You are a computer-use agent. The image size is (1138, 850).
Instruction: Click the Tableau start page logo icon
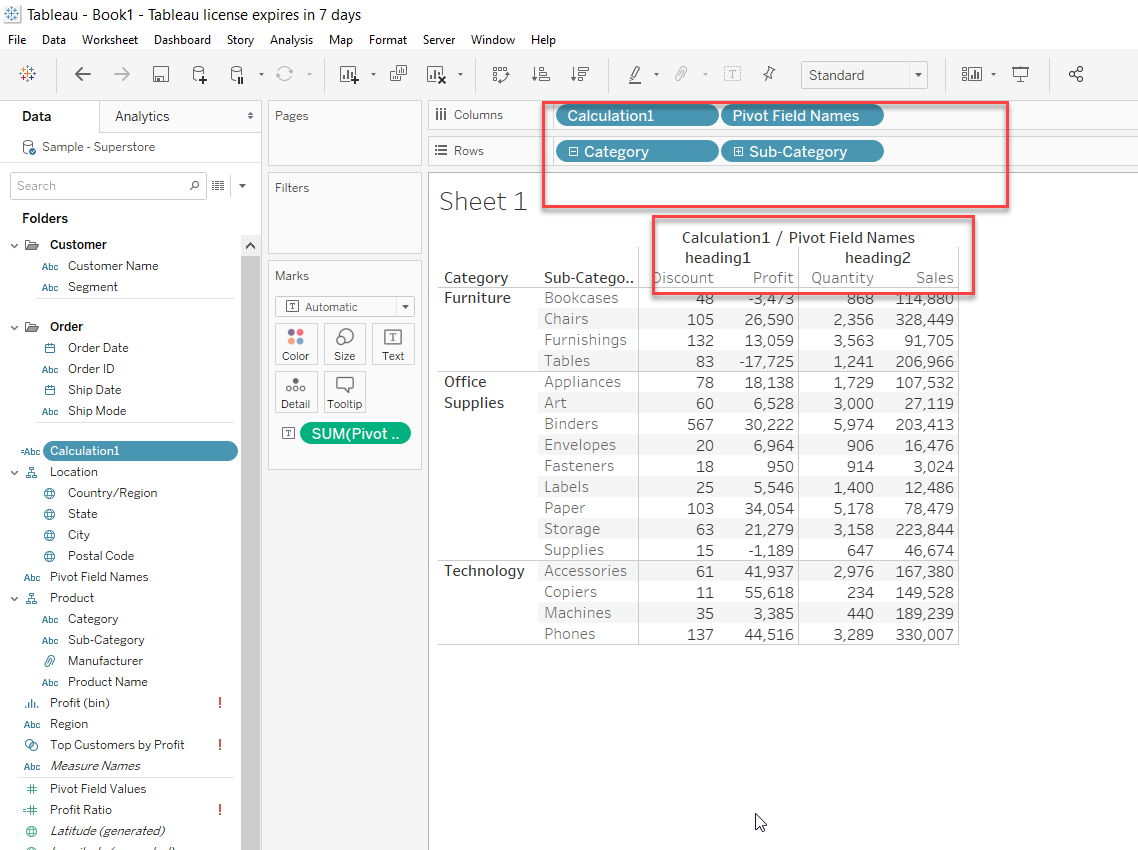28,74
